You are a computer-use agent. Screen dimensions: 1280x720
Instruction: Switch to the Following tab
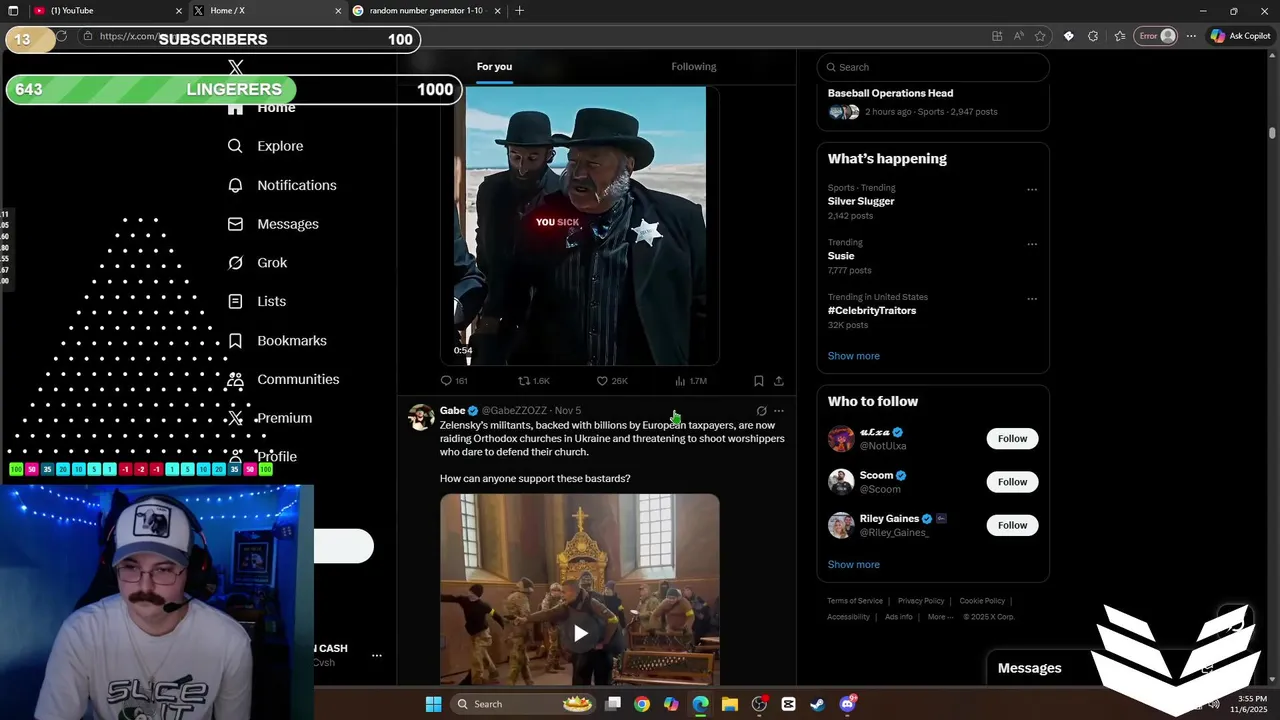pyautogui.click(x=693, y=67)
